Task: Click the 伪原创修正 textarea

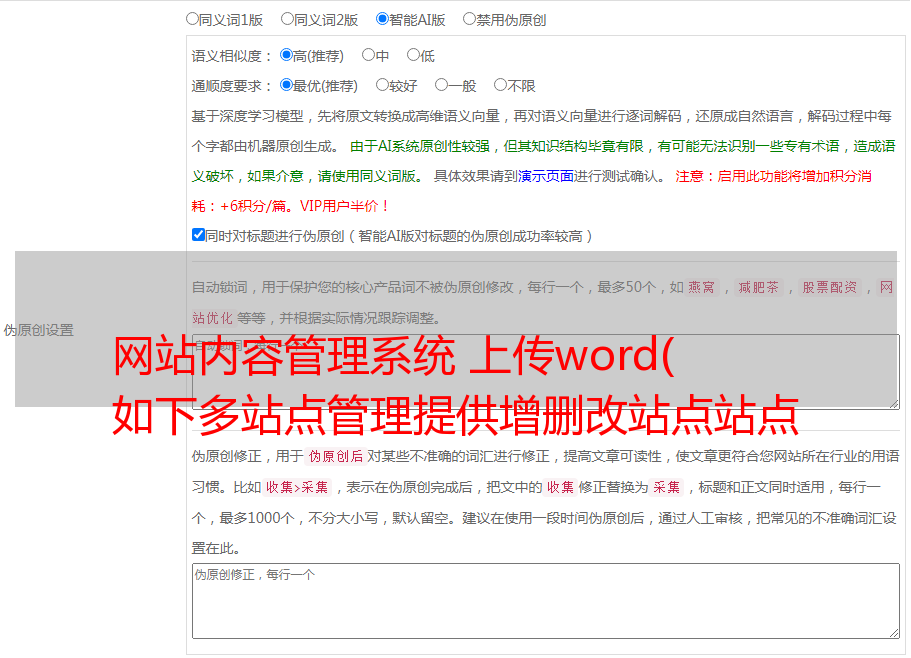Action: tap(546, 601)
